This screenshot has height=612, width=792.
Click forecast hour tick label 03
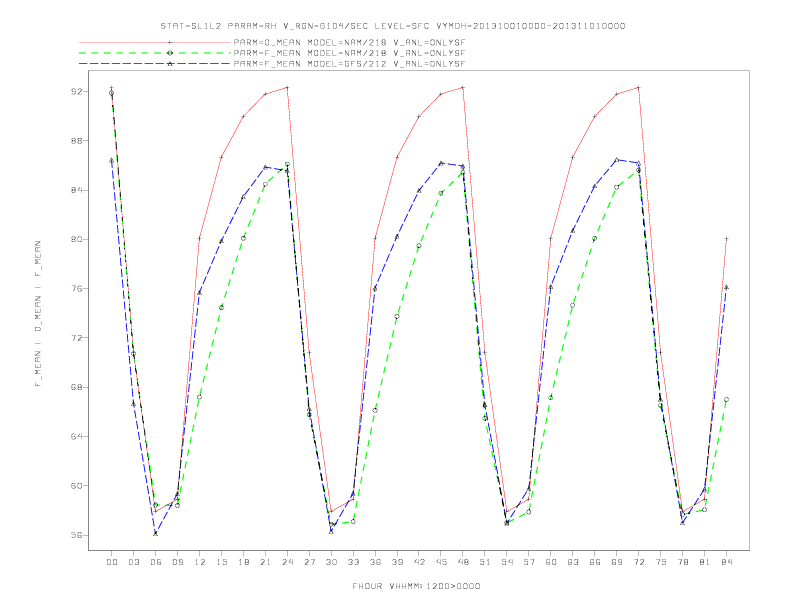coord(133,562)
